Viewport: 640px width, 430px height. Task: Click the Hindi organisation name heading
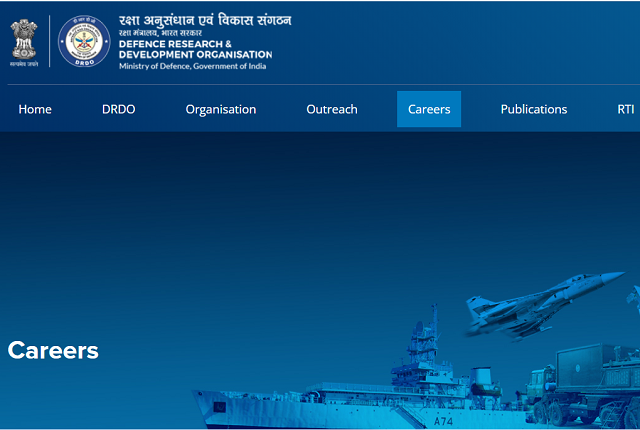204,20
